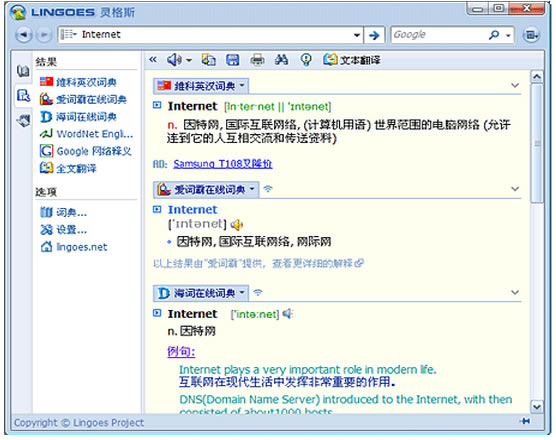
Task: Open the Samsung T108又降价 ad link
Action: click(223, 164)
